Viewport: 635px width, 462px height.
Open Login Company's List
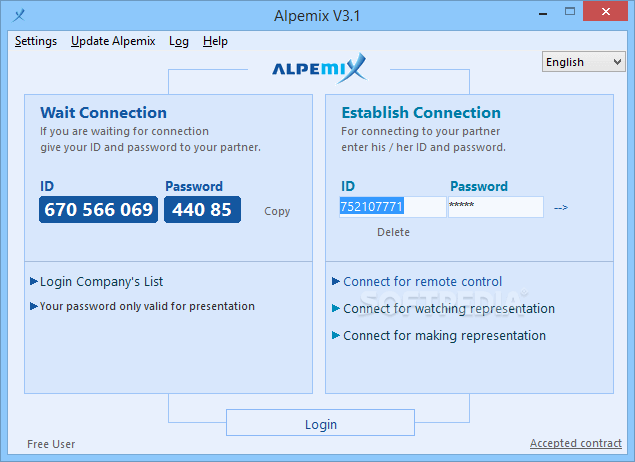click(101, 281)
